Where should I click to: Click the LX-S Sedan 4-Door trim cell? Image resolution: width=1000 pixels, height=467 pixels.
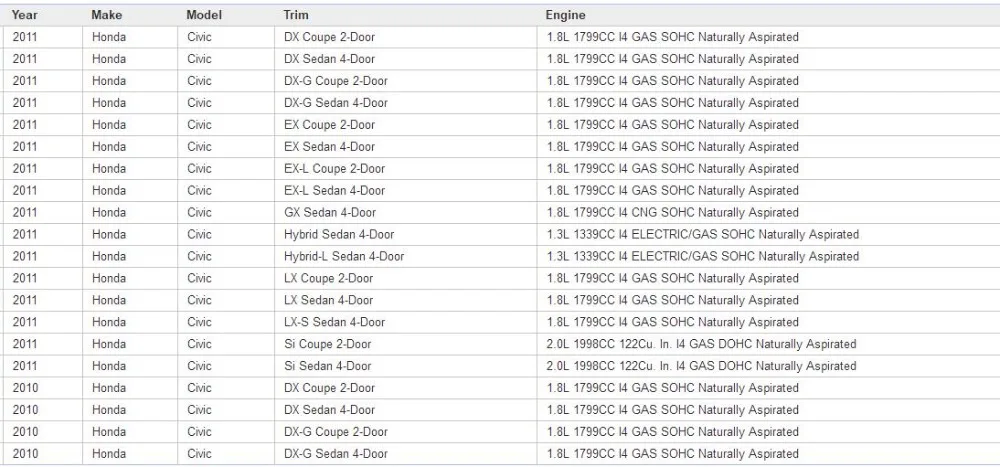pyautogui.click(x=406, y=322)
